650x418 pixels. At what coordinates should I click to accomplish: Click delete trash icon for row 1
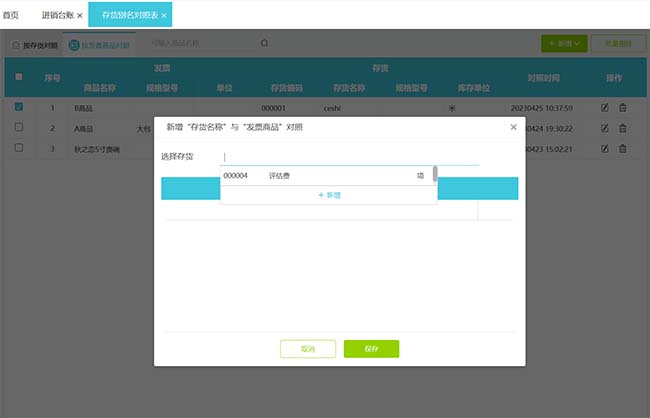point(622,107)
